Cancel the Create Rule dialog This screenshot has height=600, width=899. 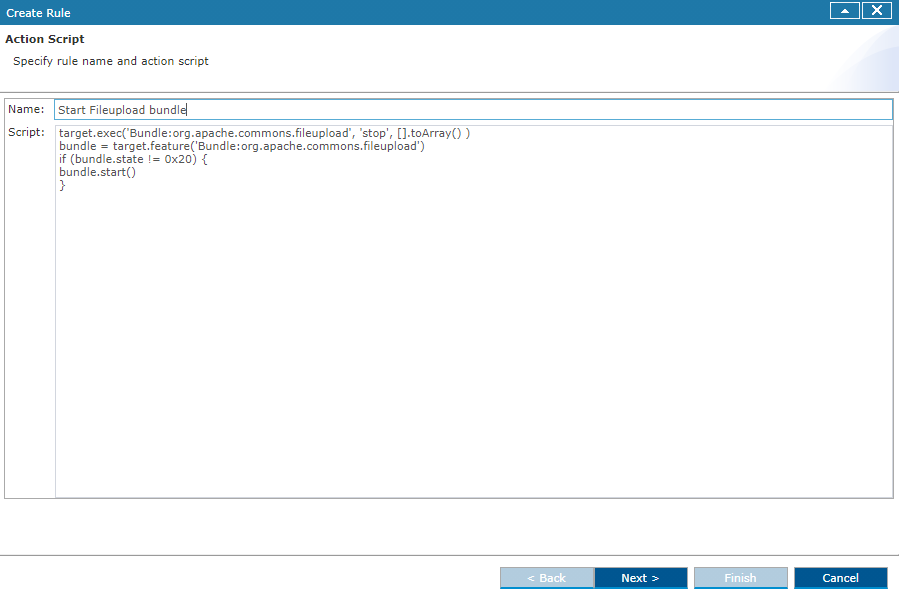tap(841, 578)
